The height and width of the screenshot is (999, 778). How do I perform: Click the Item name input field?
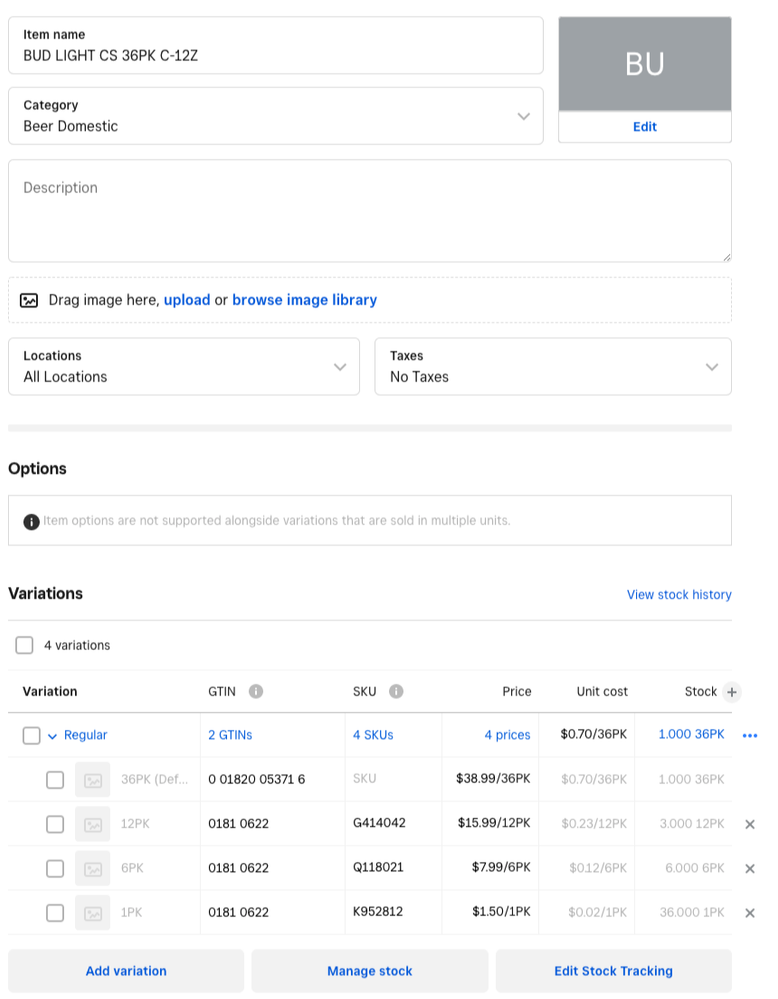(x=276, y=45)
